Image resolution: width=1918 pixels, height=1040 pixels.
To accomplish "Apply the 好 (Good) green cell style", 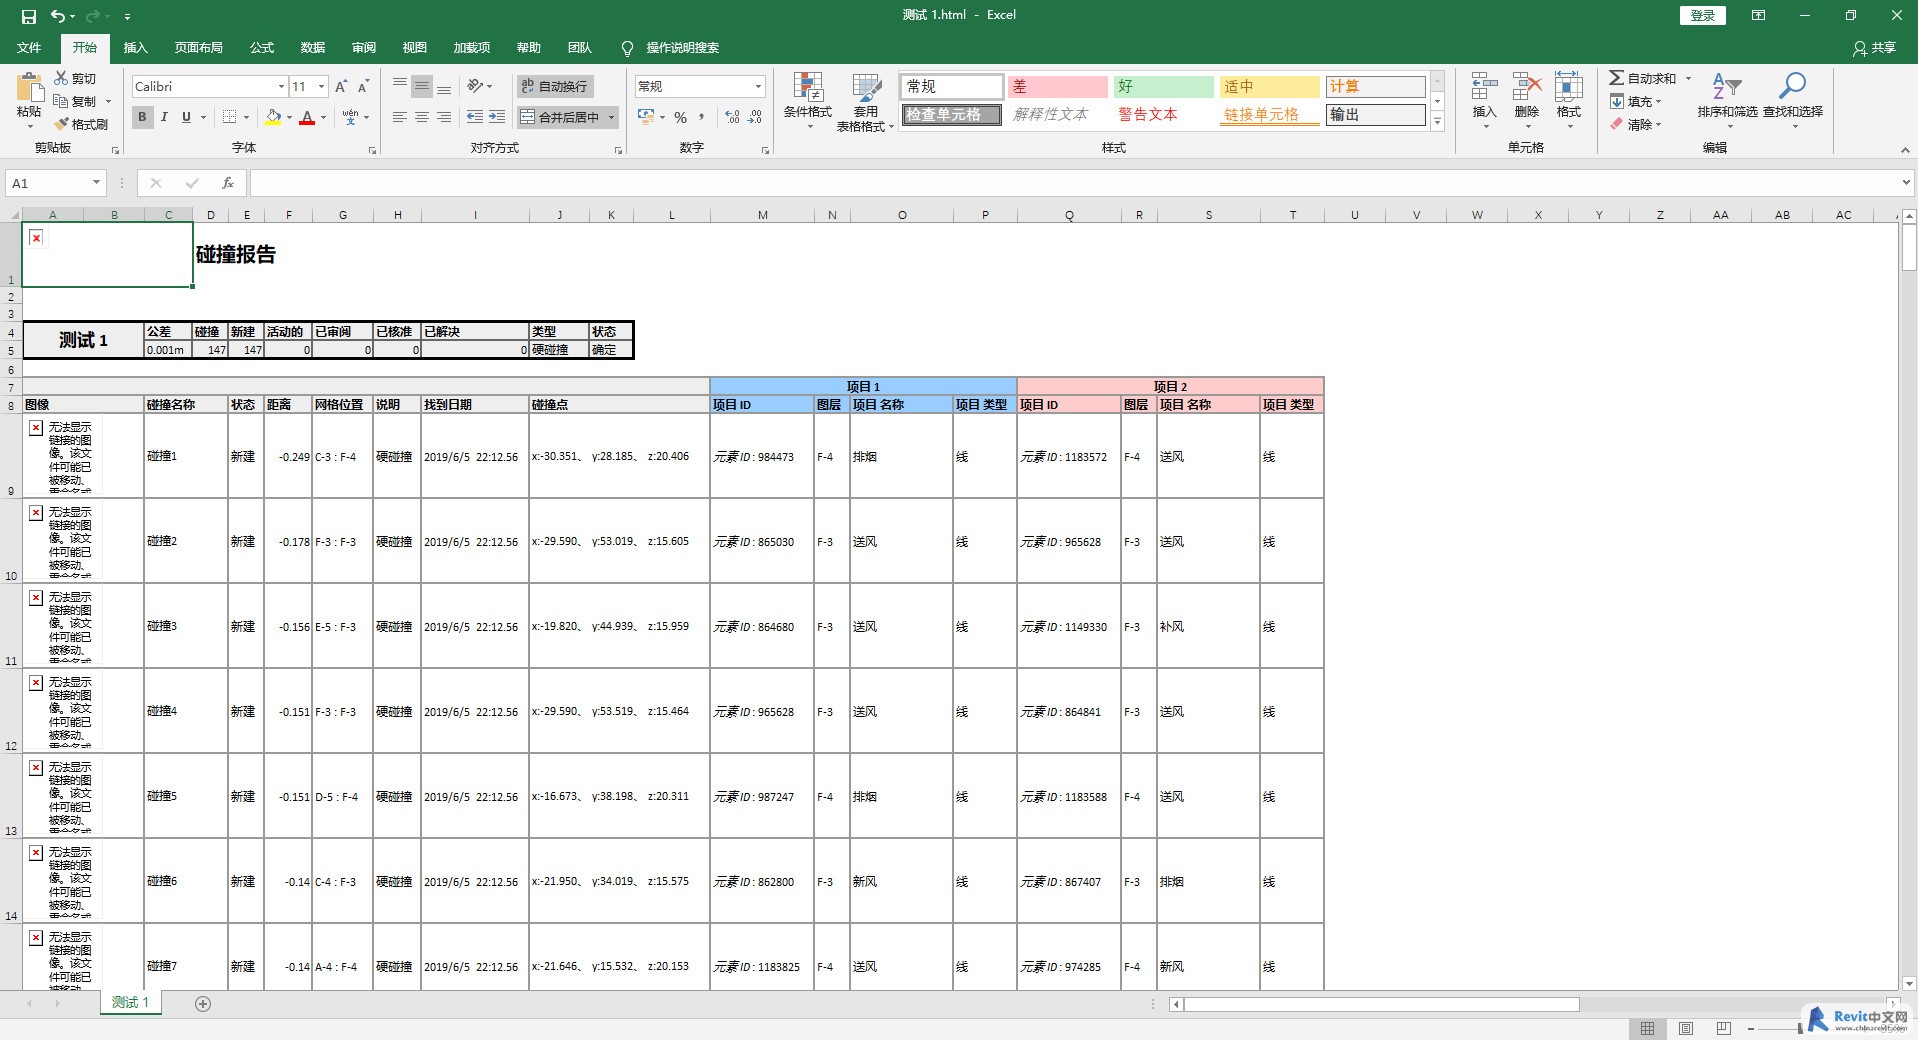I will point(1163,87).
